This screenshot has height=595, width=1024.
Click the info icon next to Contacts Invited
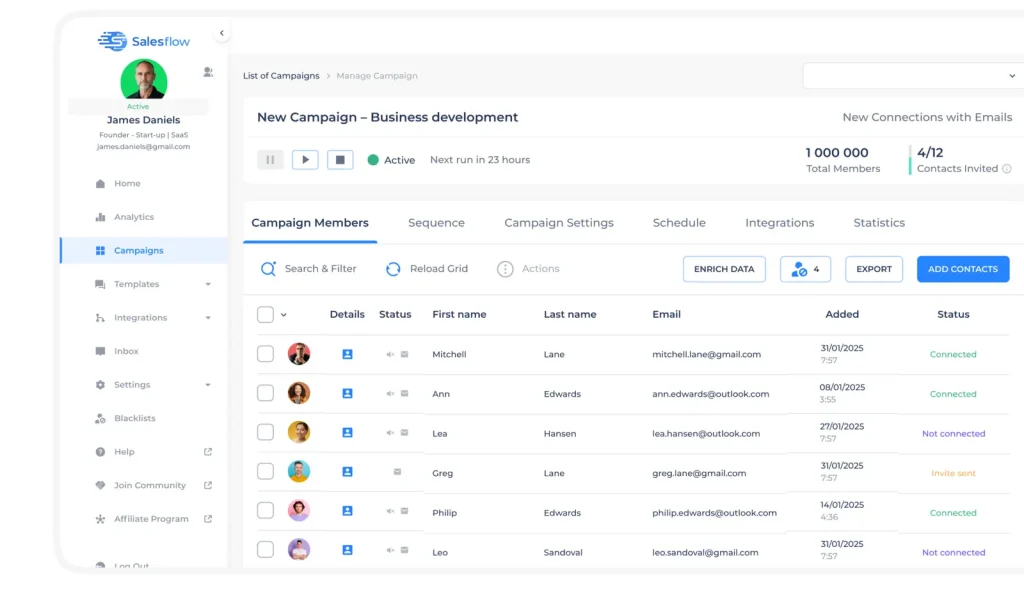(1007, 169)
